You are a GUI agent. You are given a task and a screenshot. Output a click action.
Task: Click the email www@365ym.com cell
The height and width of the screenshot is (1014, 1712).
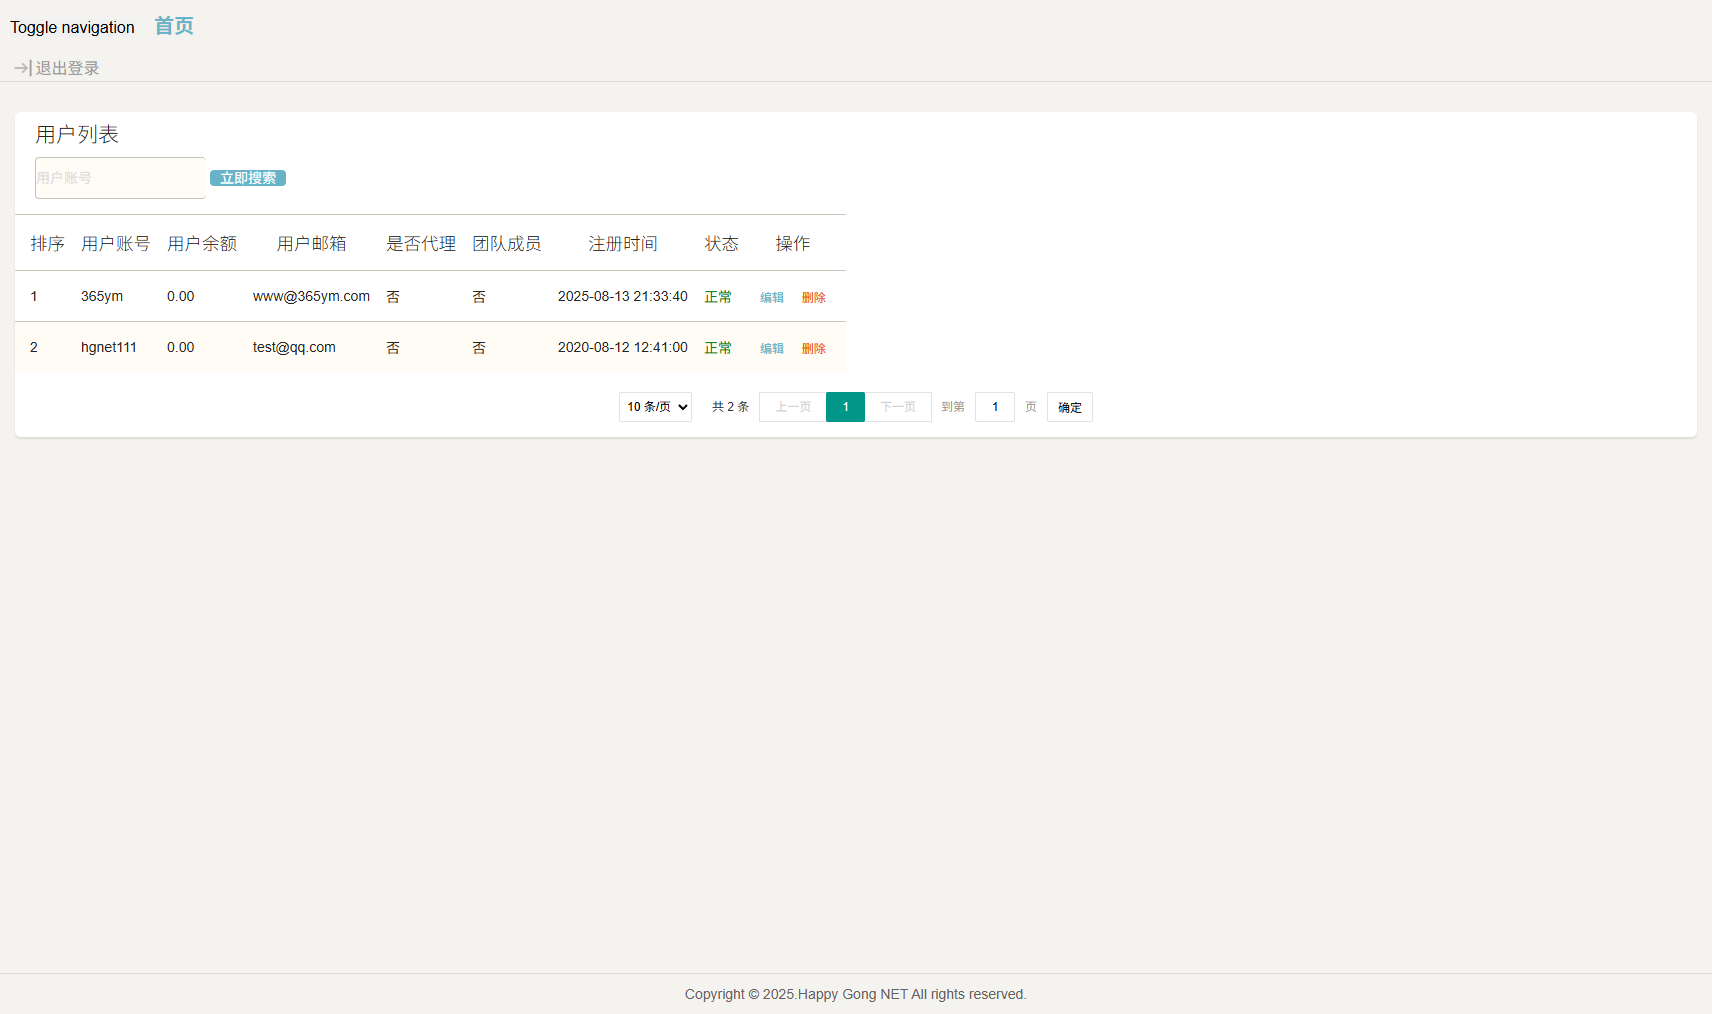pos(311,296)
